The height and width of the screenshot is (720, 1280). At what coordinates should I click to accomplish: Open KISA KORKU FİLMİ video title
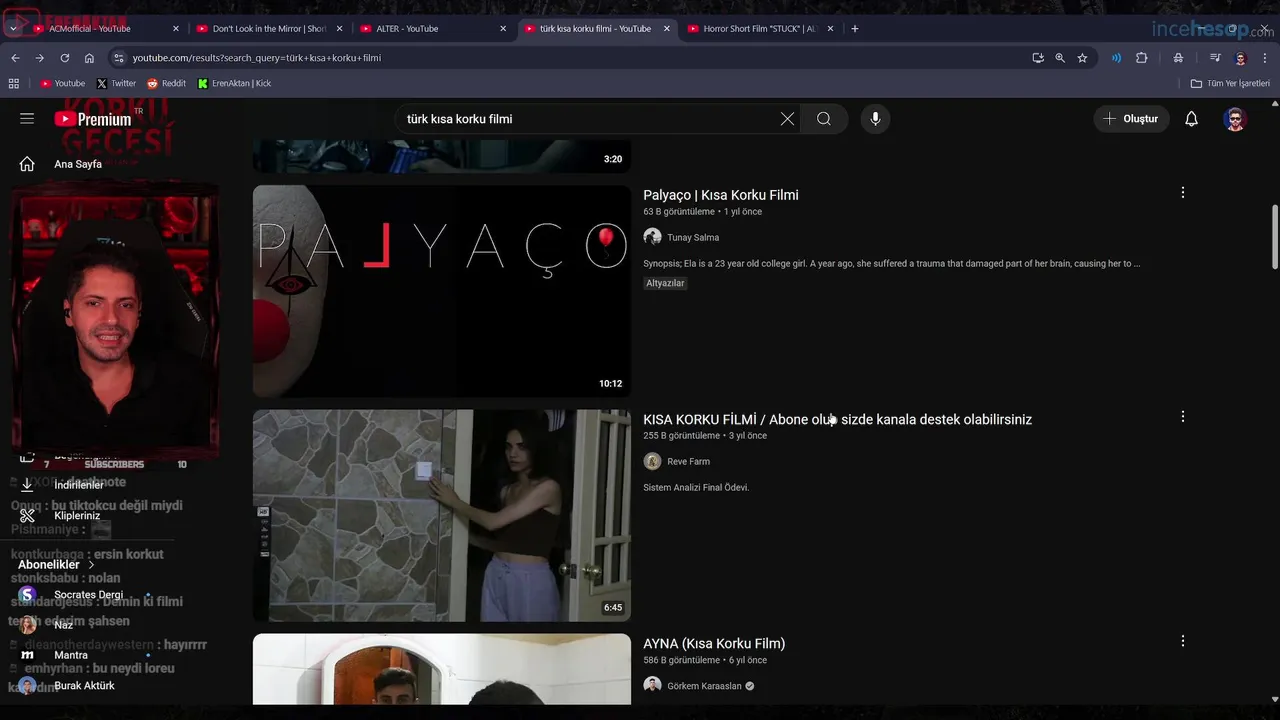[837, 419]
